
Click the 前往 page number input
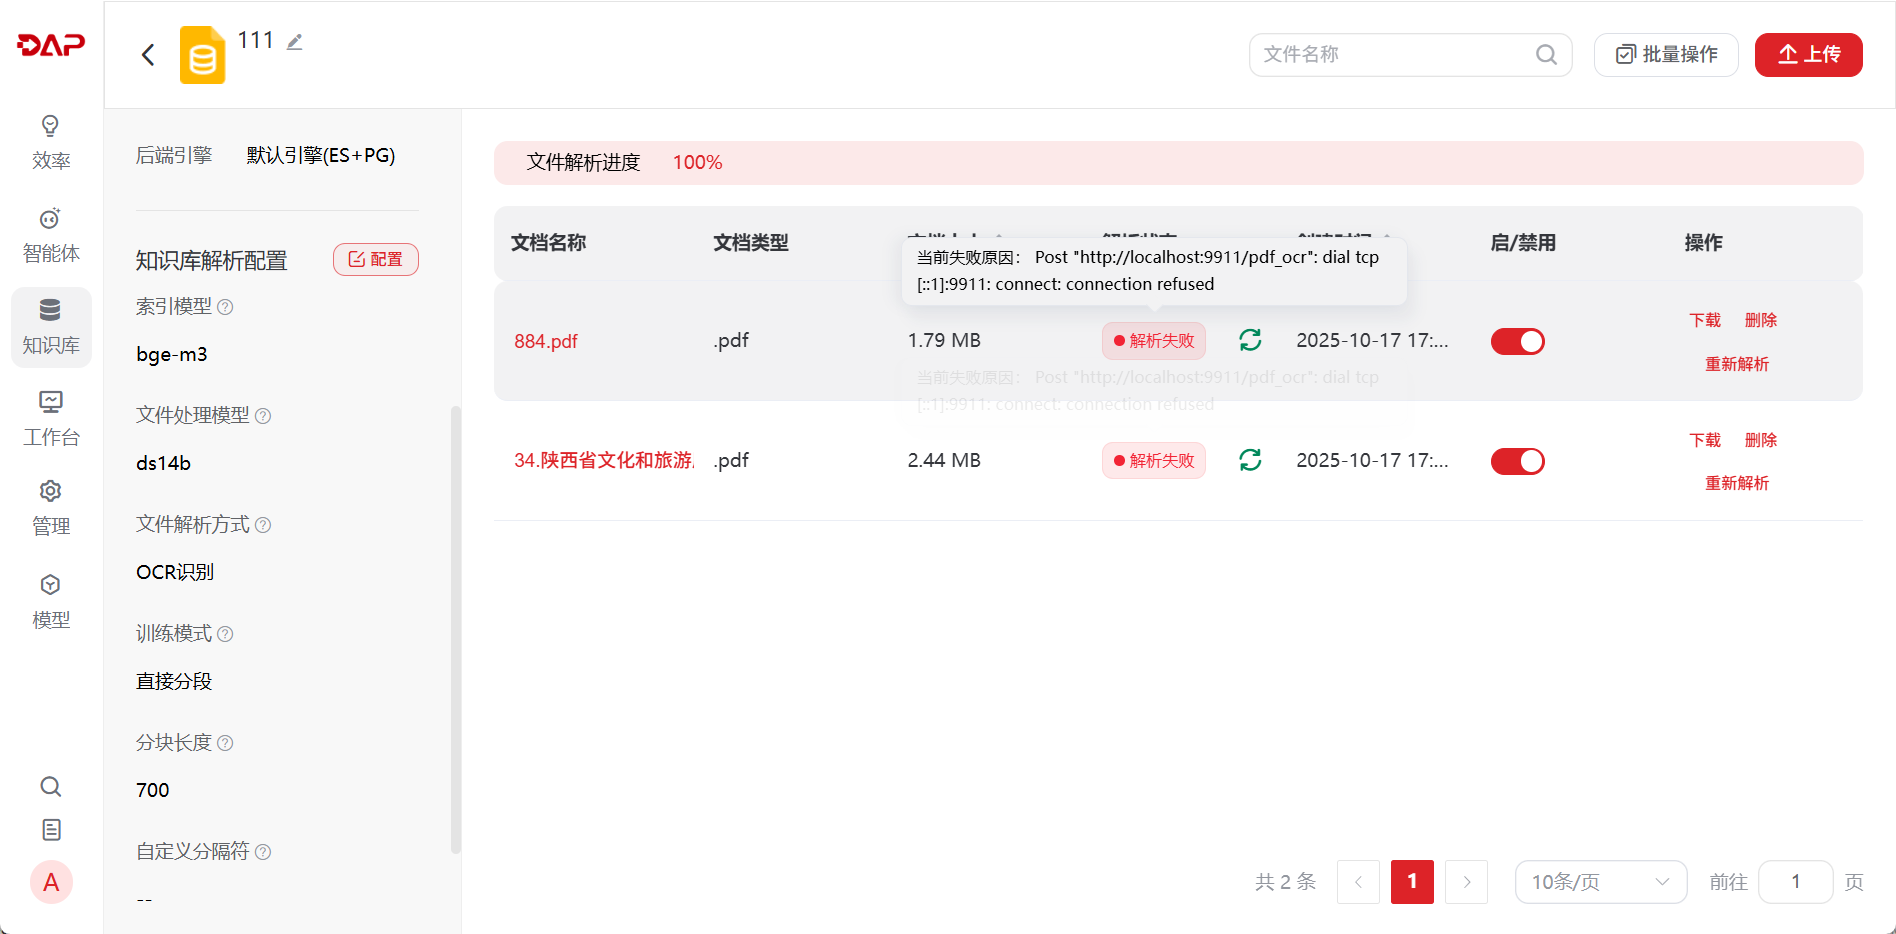coord(1796,882)
